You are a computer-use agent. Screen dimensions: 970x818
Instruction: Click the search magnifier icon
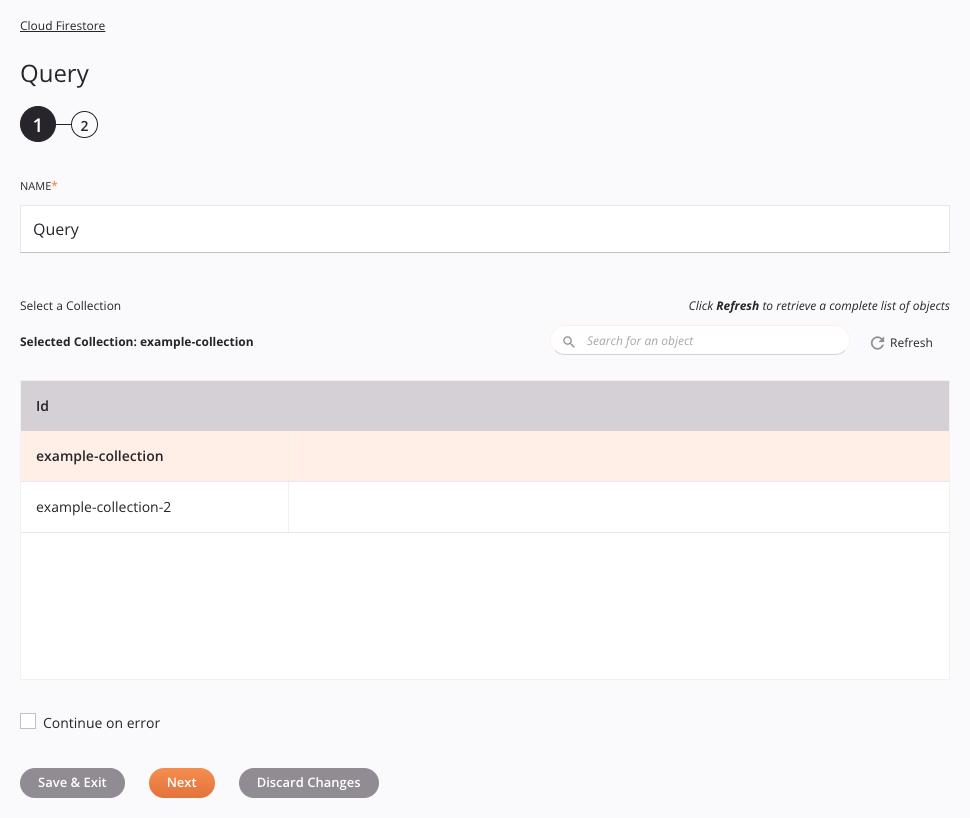[x=569, y=342]
